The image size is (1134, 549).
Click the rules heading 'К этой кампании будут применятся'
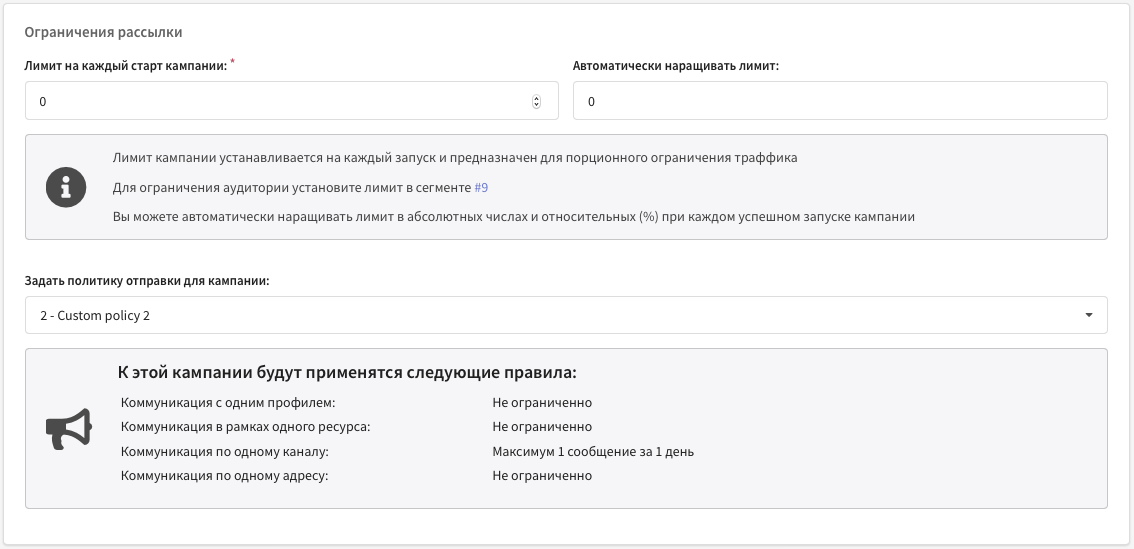347,373
